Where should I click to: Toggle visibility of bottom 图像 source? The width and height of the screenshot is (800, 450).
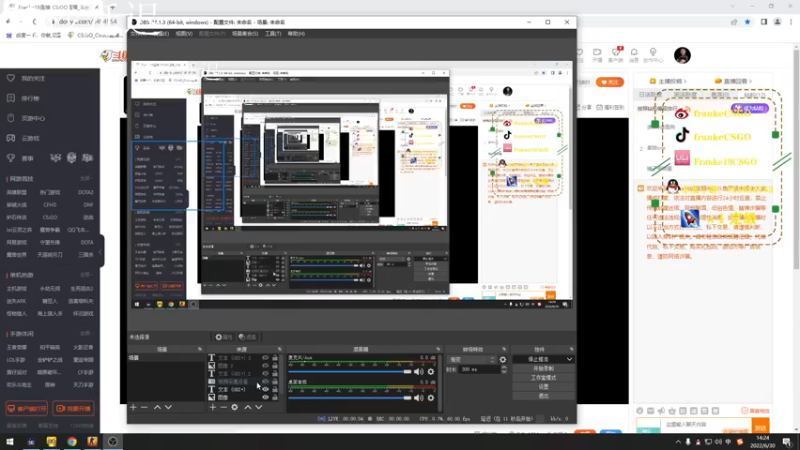tap(265, 397)
